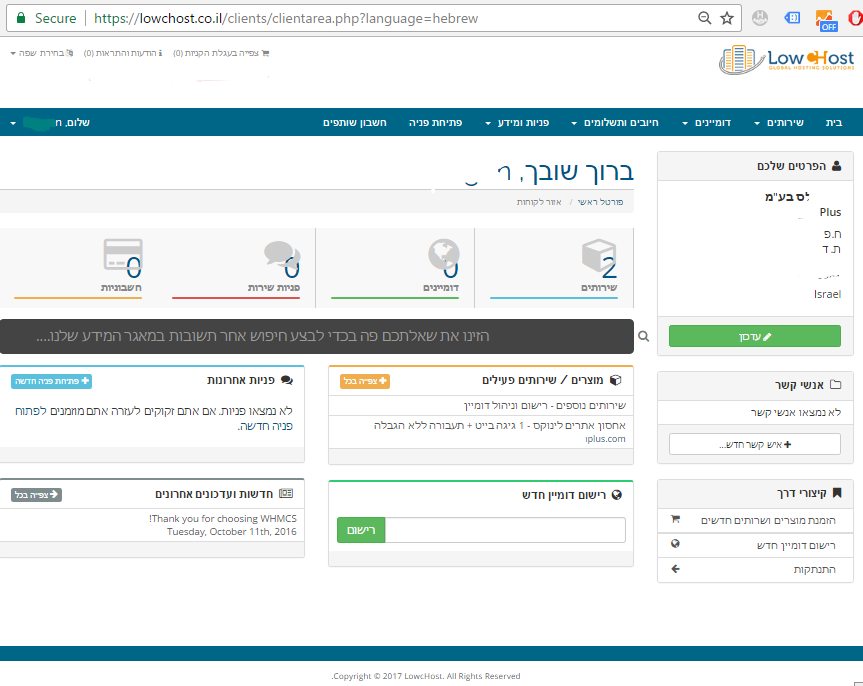Click the ad blocker OFF extension icon
The height and width of the screenshot is (686, 863).
825,19
